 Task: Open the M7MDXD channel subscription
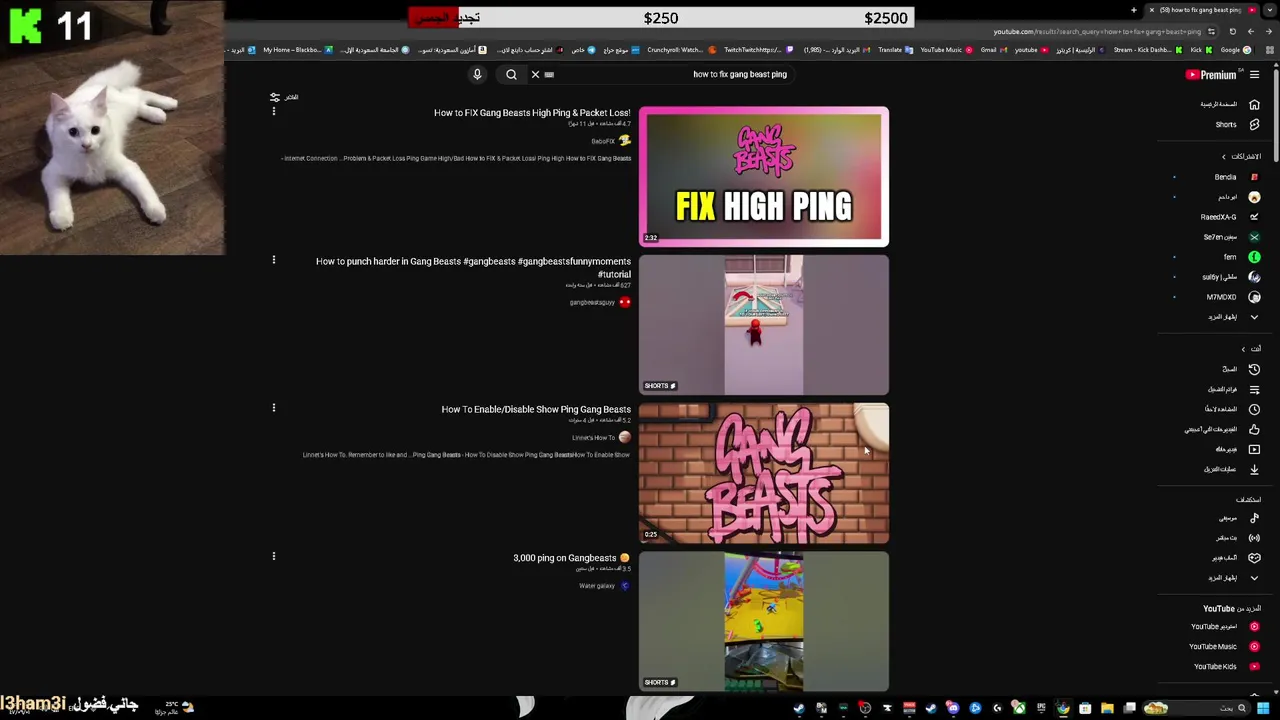tap(1232, 297)
